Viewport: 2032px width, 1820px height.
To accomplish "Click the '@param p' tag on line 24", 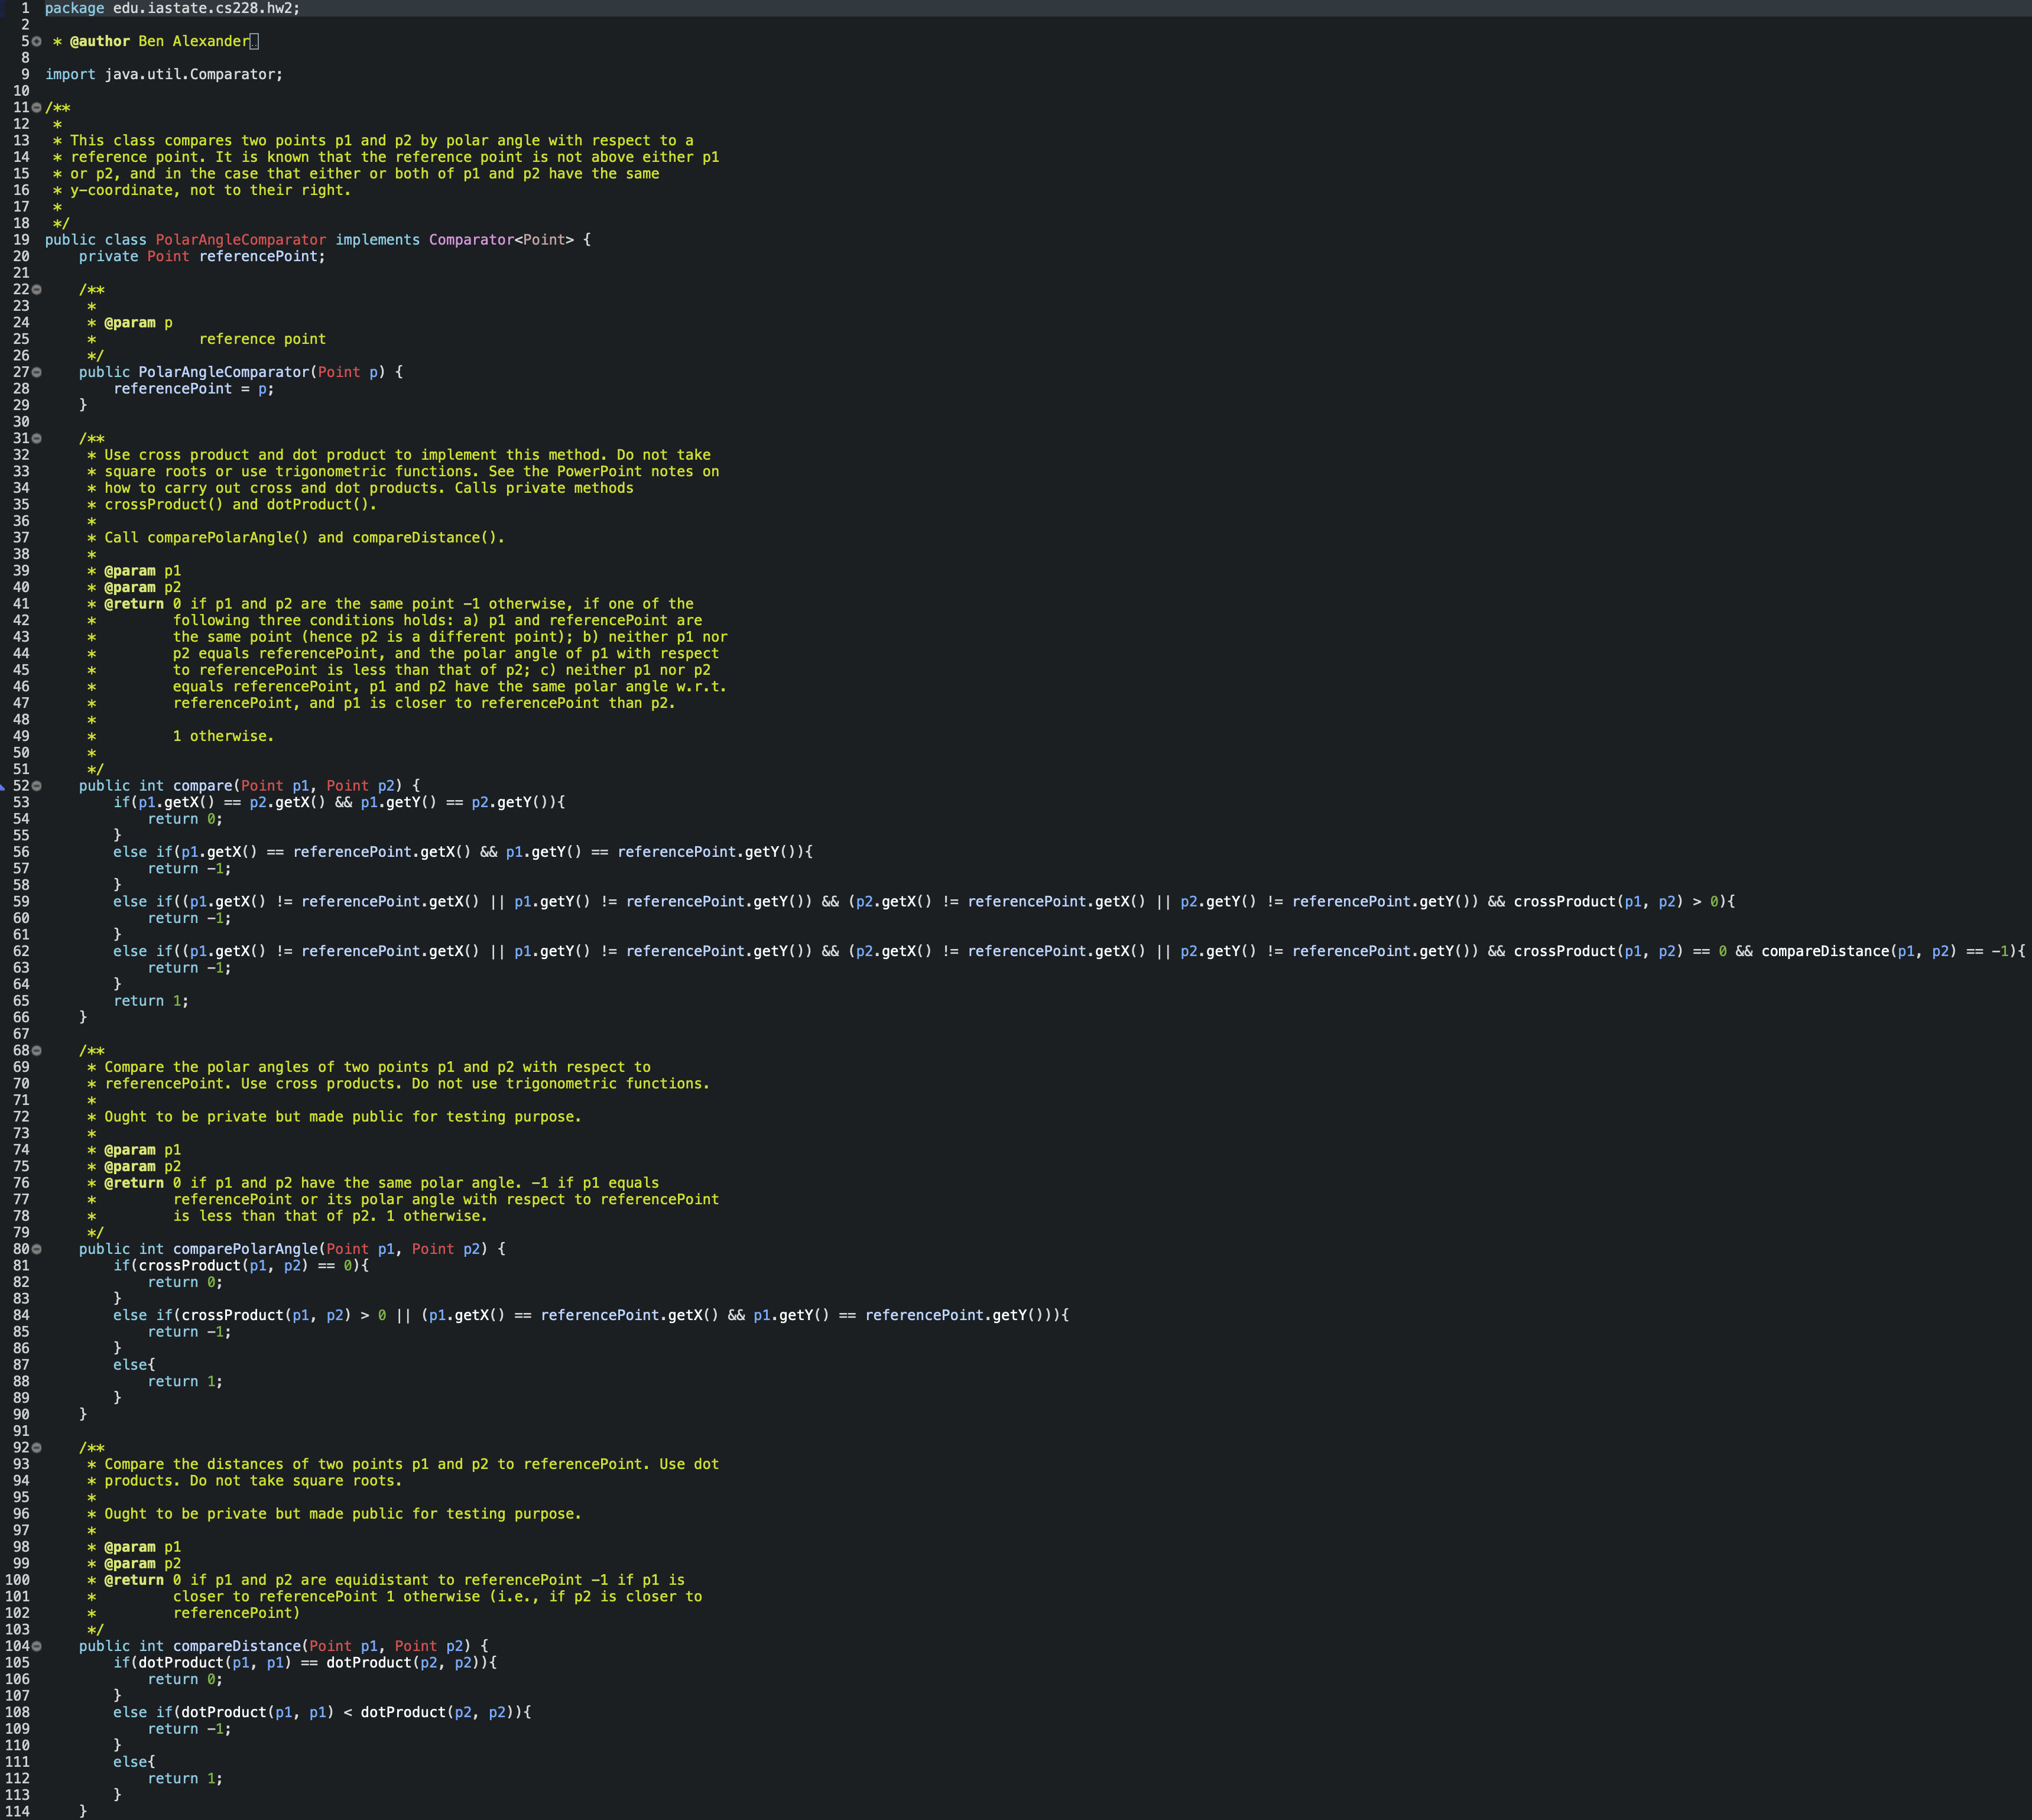I will click(x=138, y=323).
